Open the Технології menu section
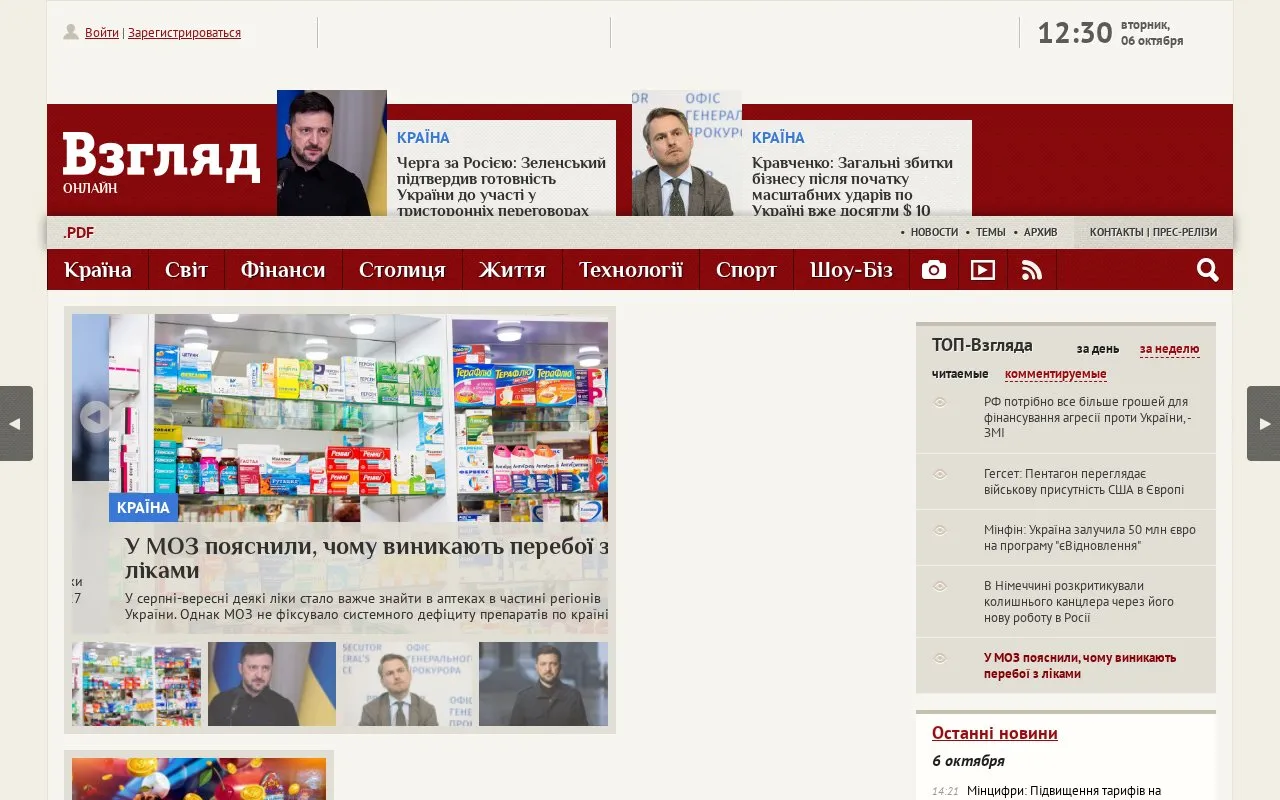 (631, 270)
